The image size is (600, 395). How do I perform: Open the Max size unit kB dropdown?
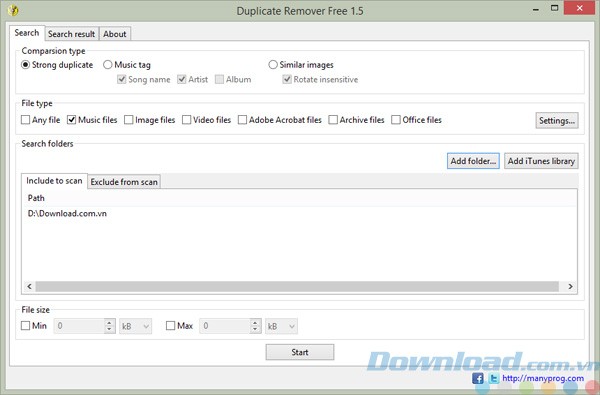point(281,326)
